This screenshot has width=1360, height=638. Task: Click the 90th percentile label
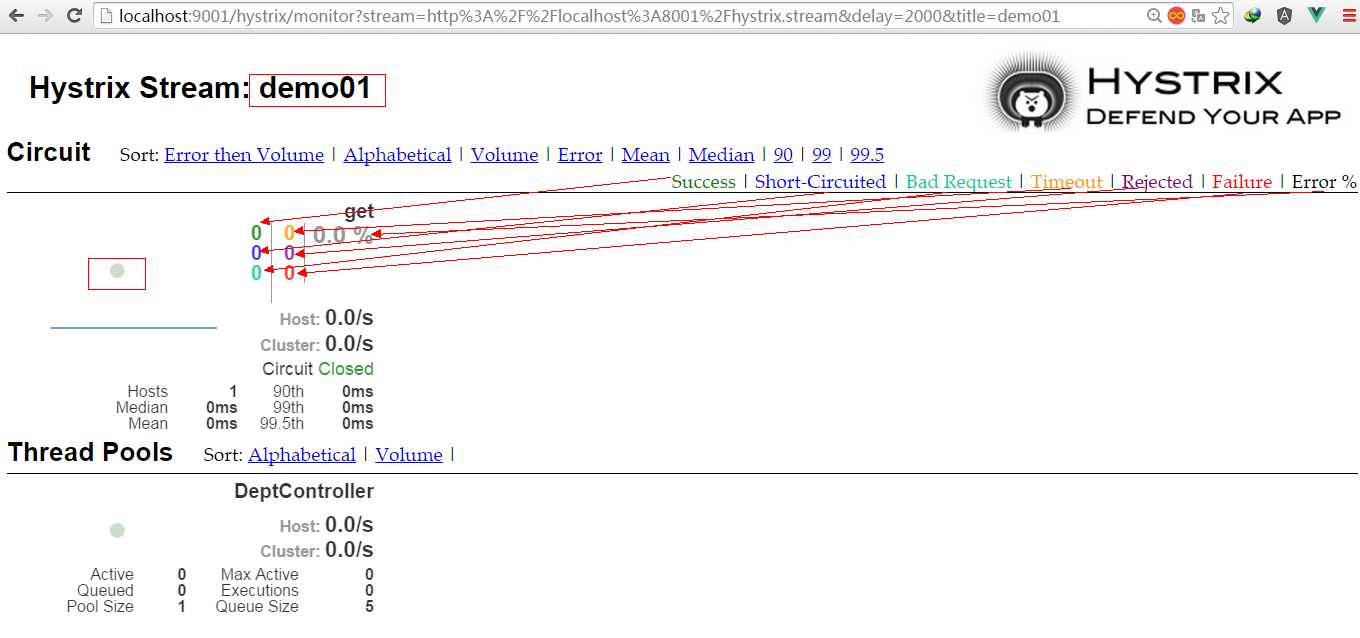point(288,392)
